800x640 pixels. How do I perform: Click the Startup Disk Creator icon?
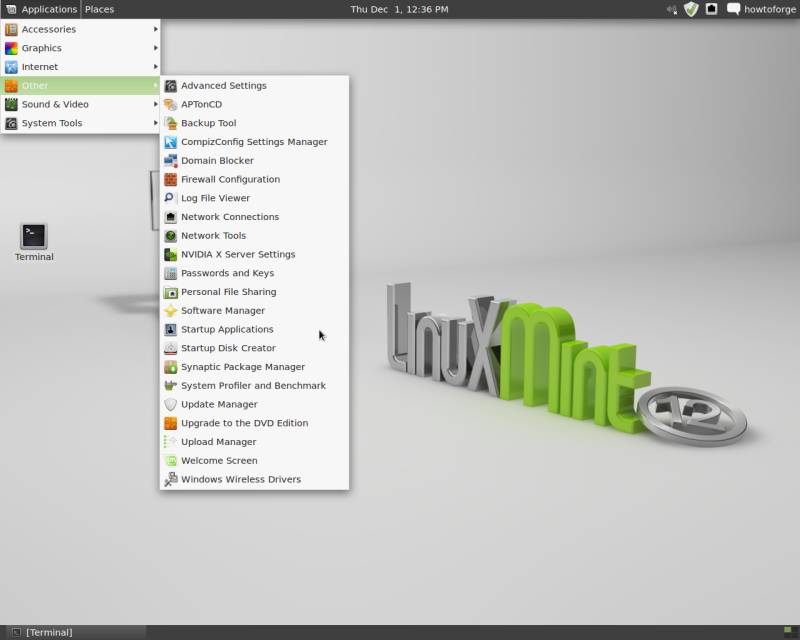point(170,348)
